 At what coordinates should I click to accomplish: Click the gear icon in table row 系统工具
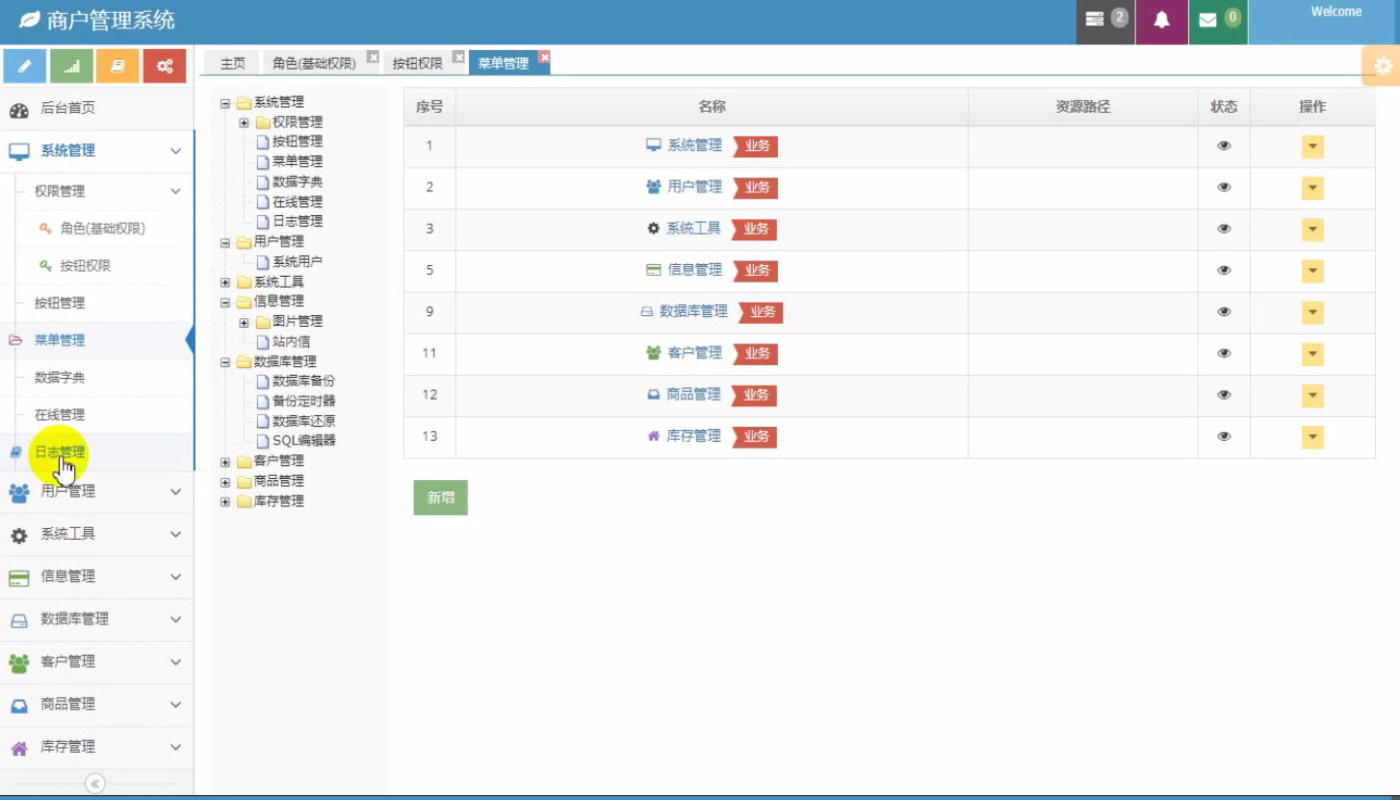(x=654, y=228)
